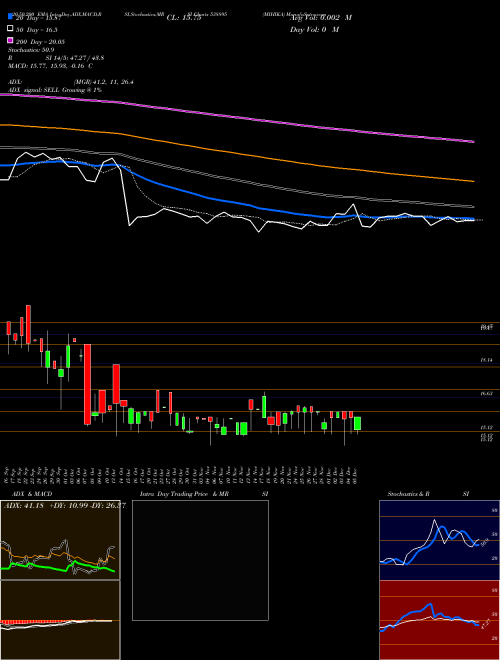Click the 'Day Vol: 0 M' label
Viewport: 500px width, 660px height.
pyautogui.click(x=314, y=29)
